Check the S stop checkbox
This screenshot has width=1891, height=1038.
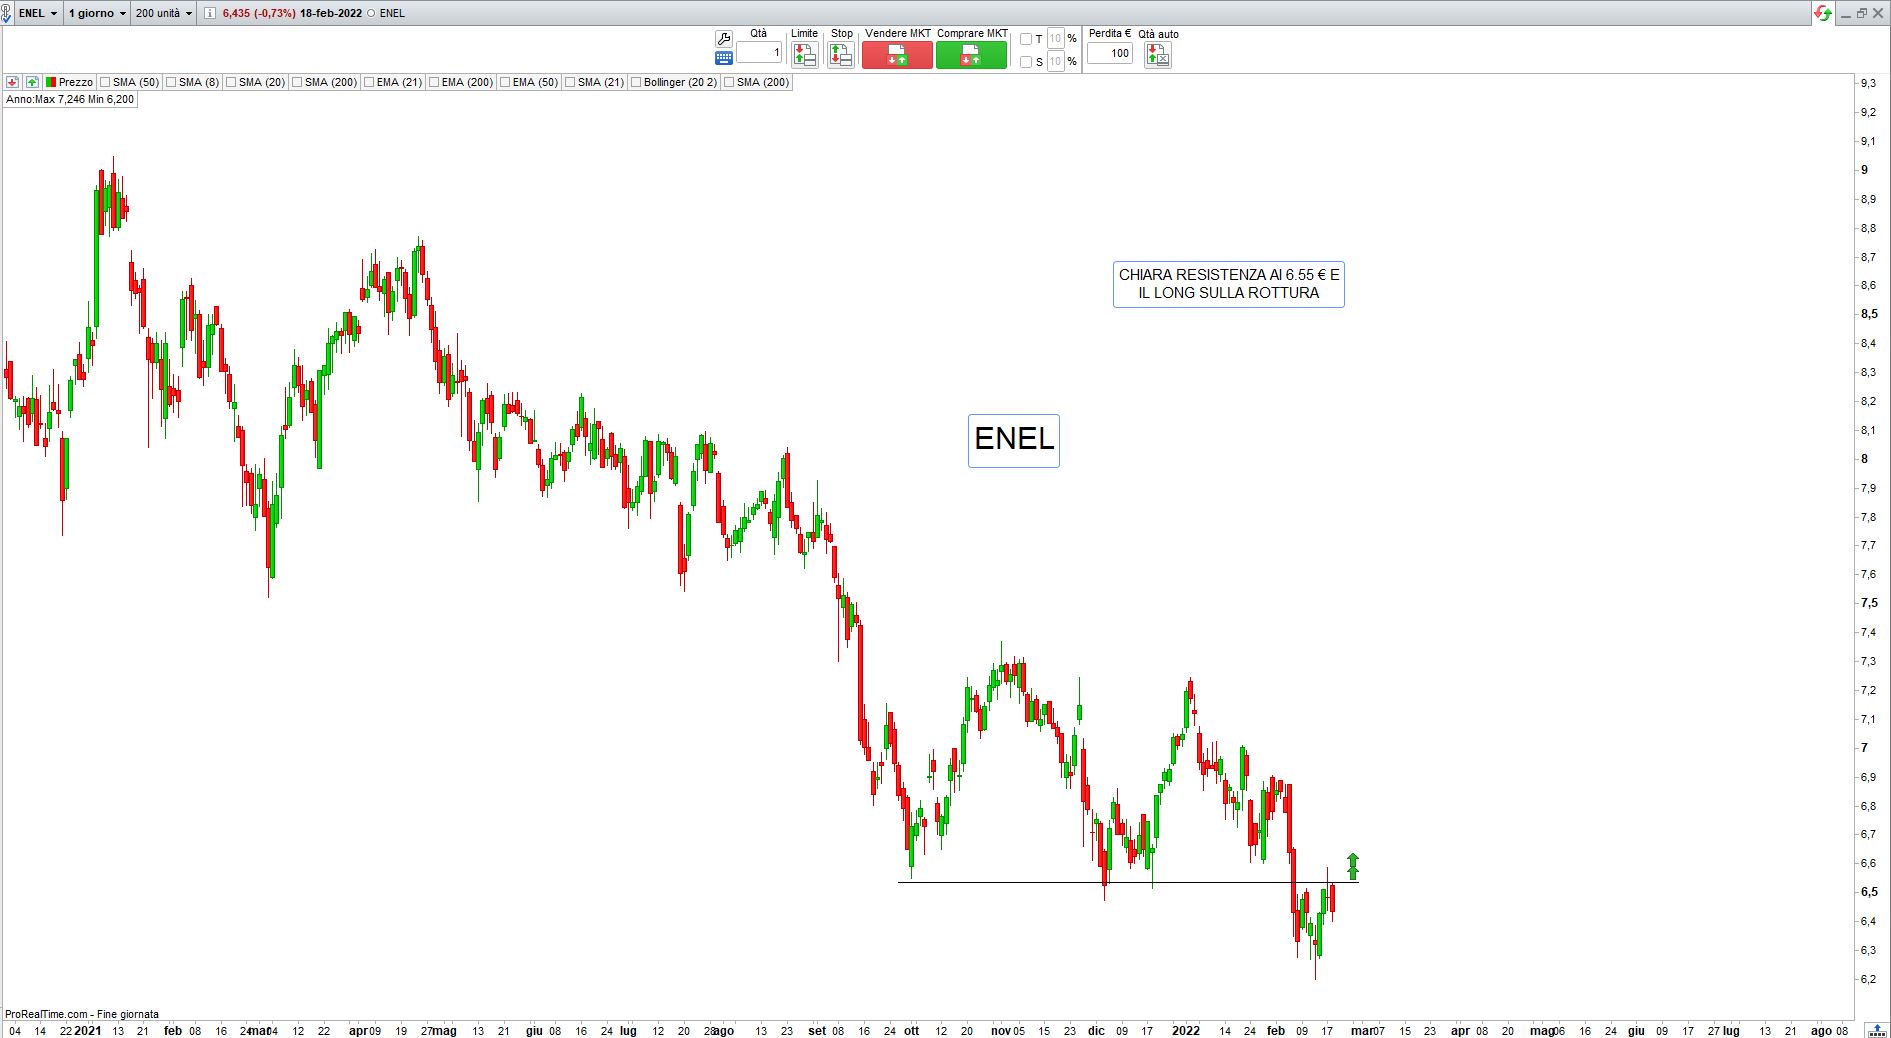(x=1025, y=62)
